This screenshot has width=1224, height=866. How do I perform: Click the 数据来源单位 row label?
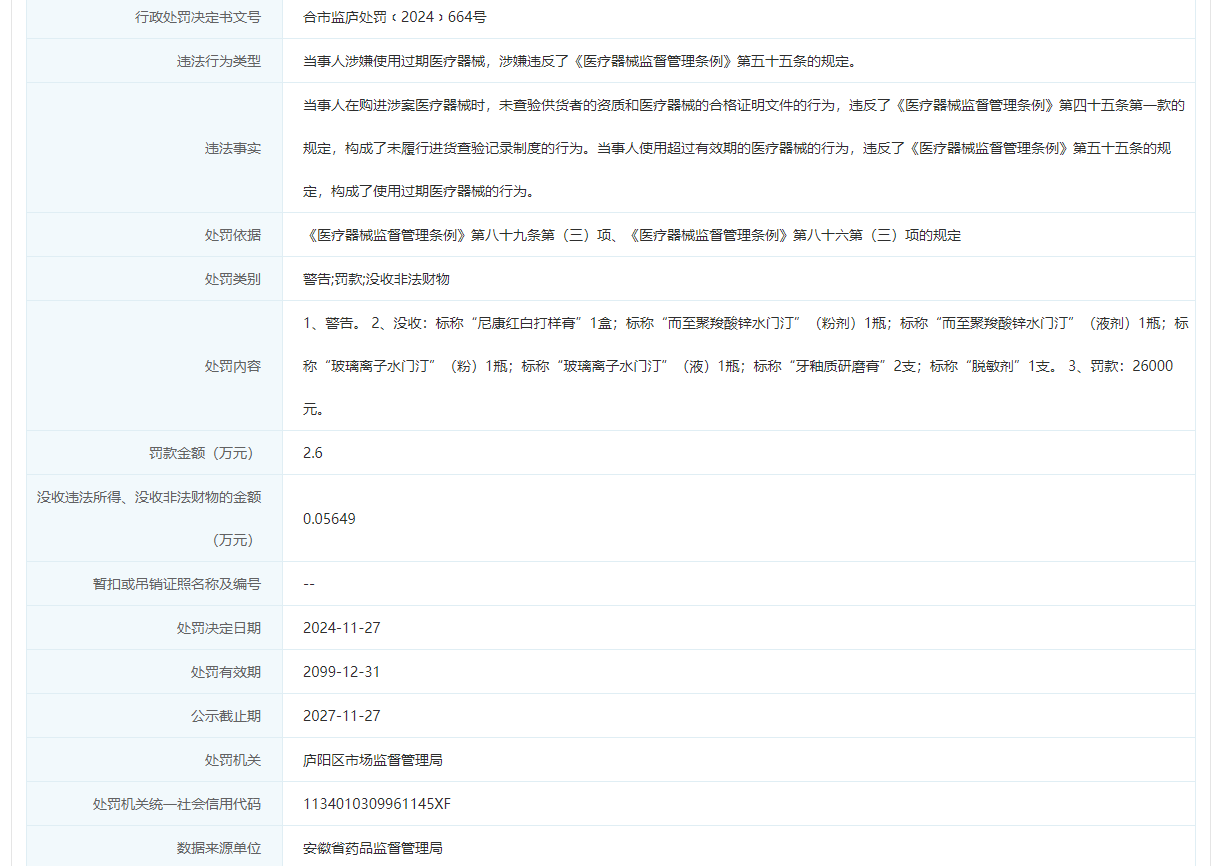219,848
